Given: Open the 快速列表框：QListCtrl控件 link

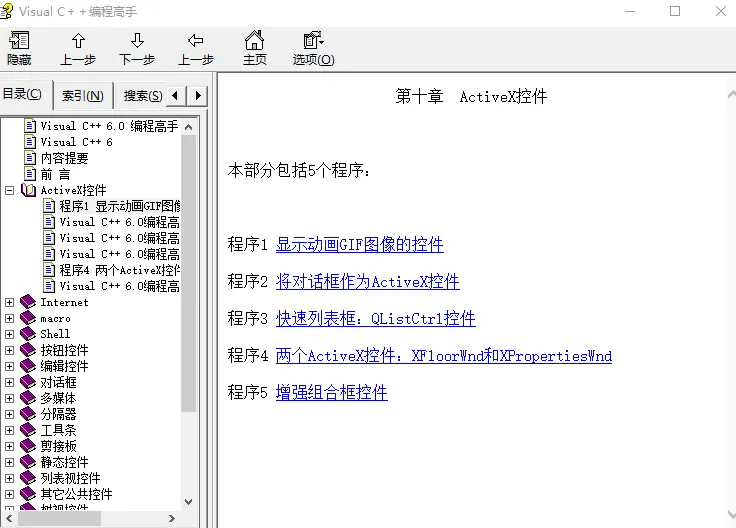Looking at the screenshot, I should 375,319.
